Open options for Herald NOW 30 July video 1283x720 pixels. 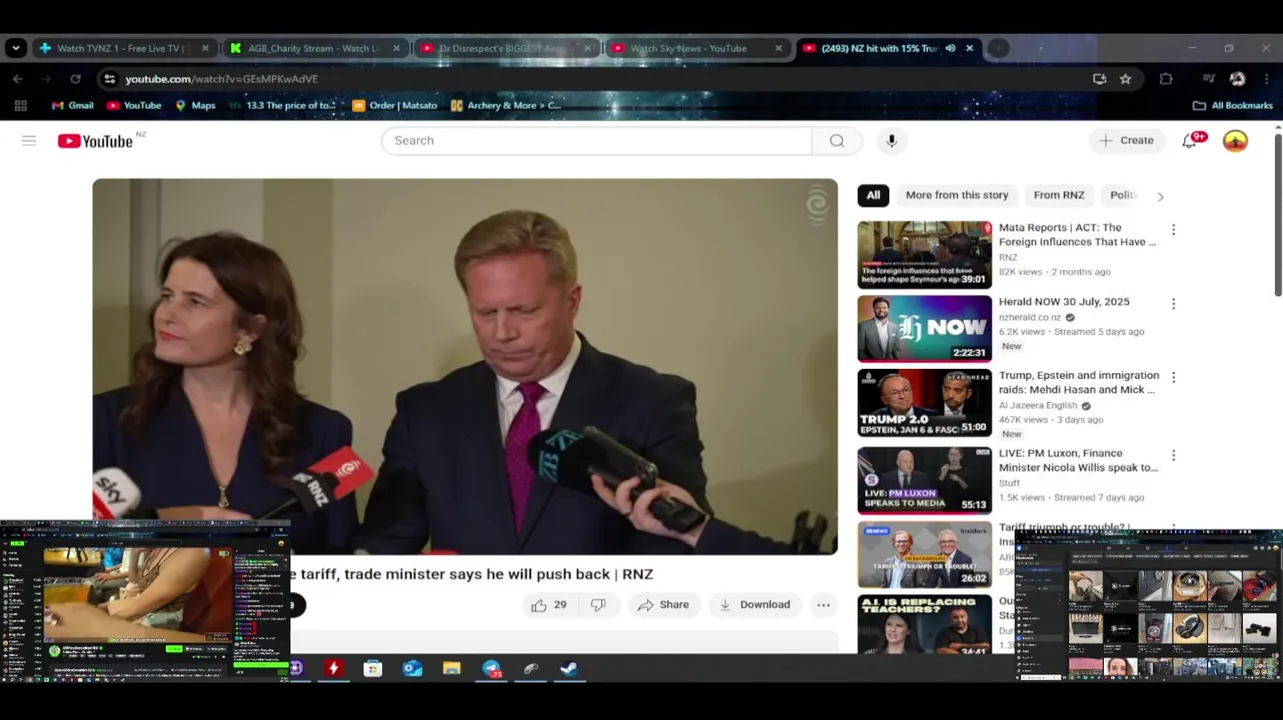[x=1173, y=304]
